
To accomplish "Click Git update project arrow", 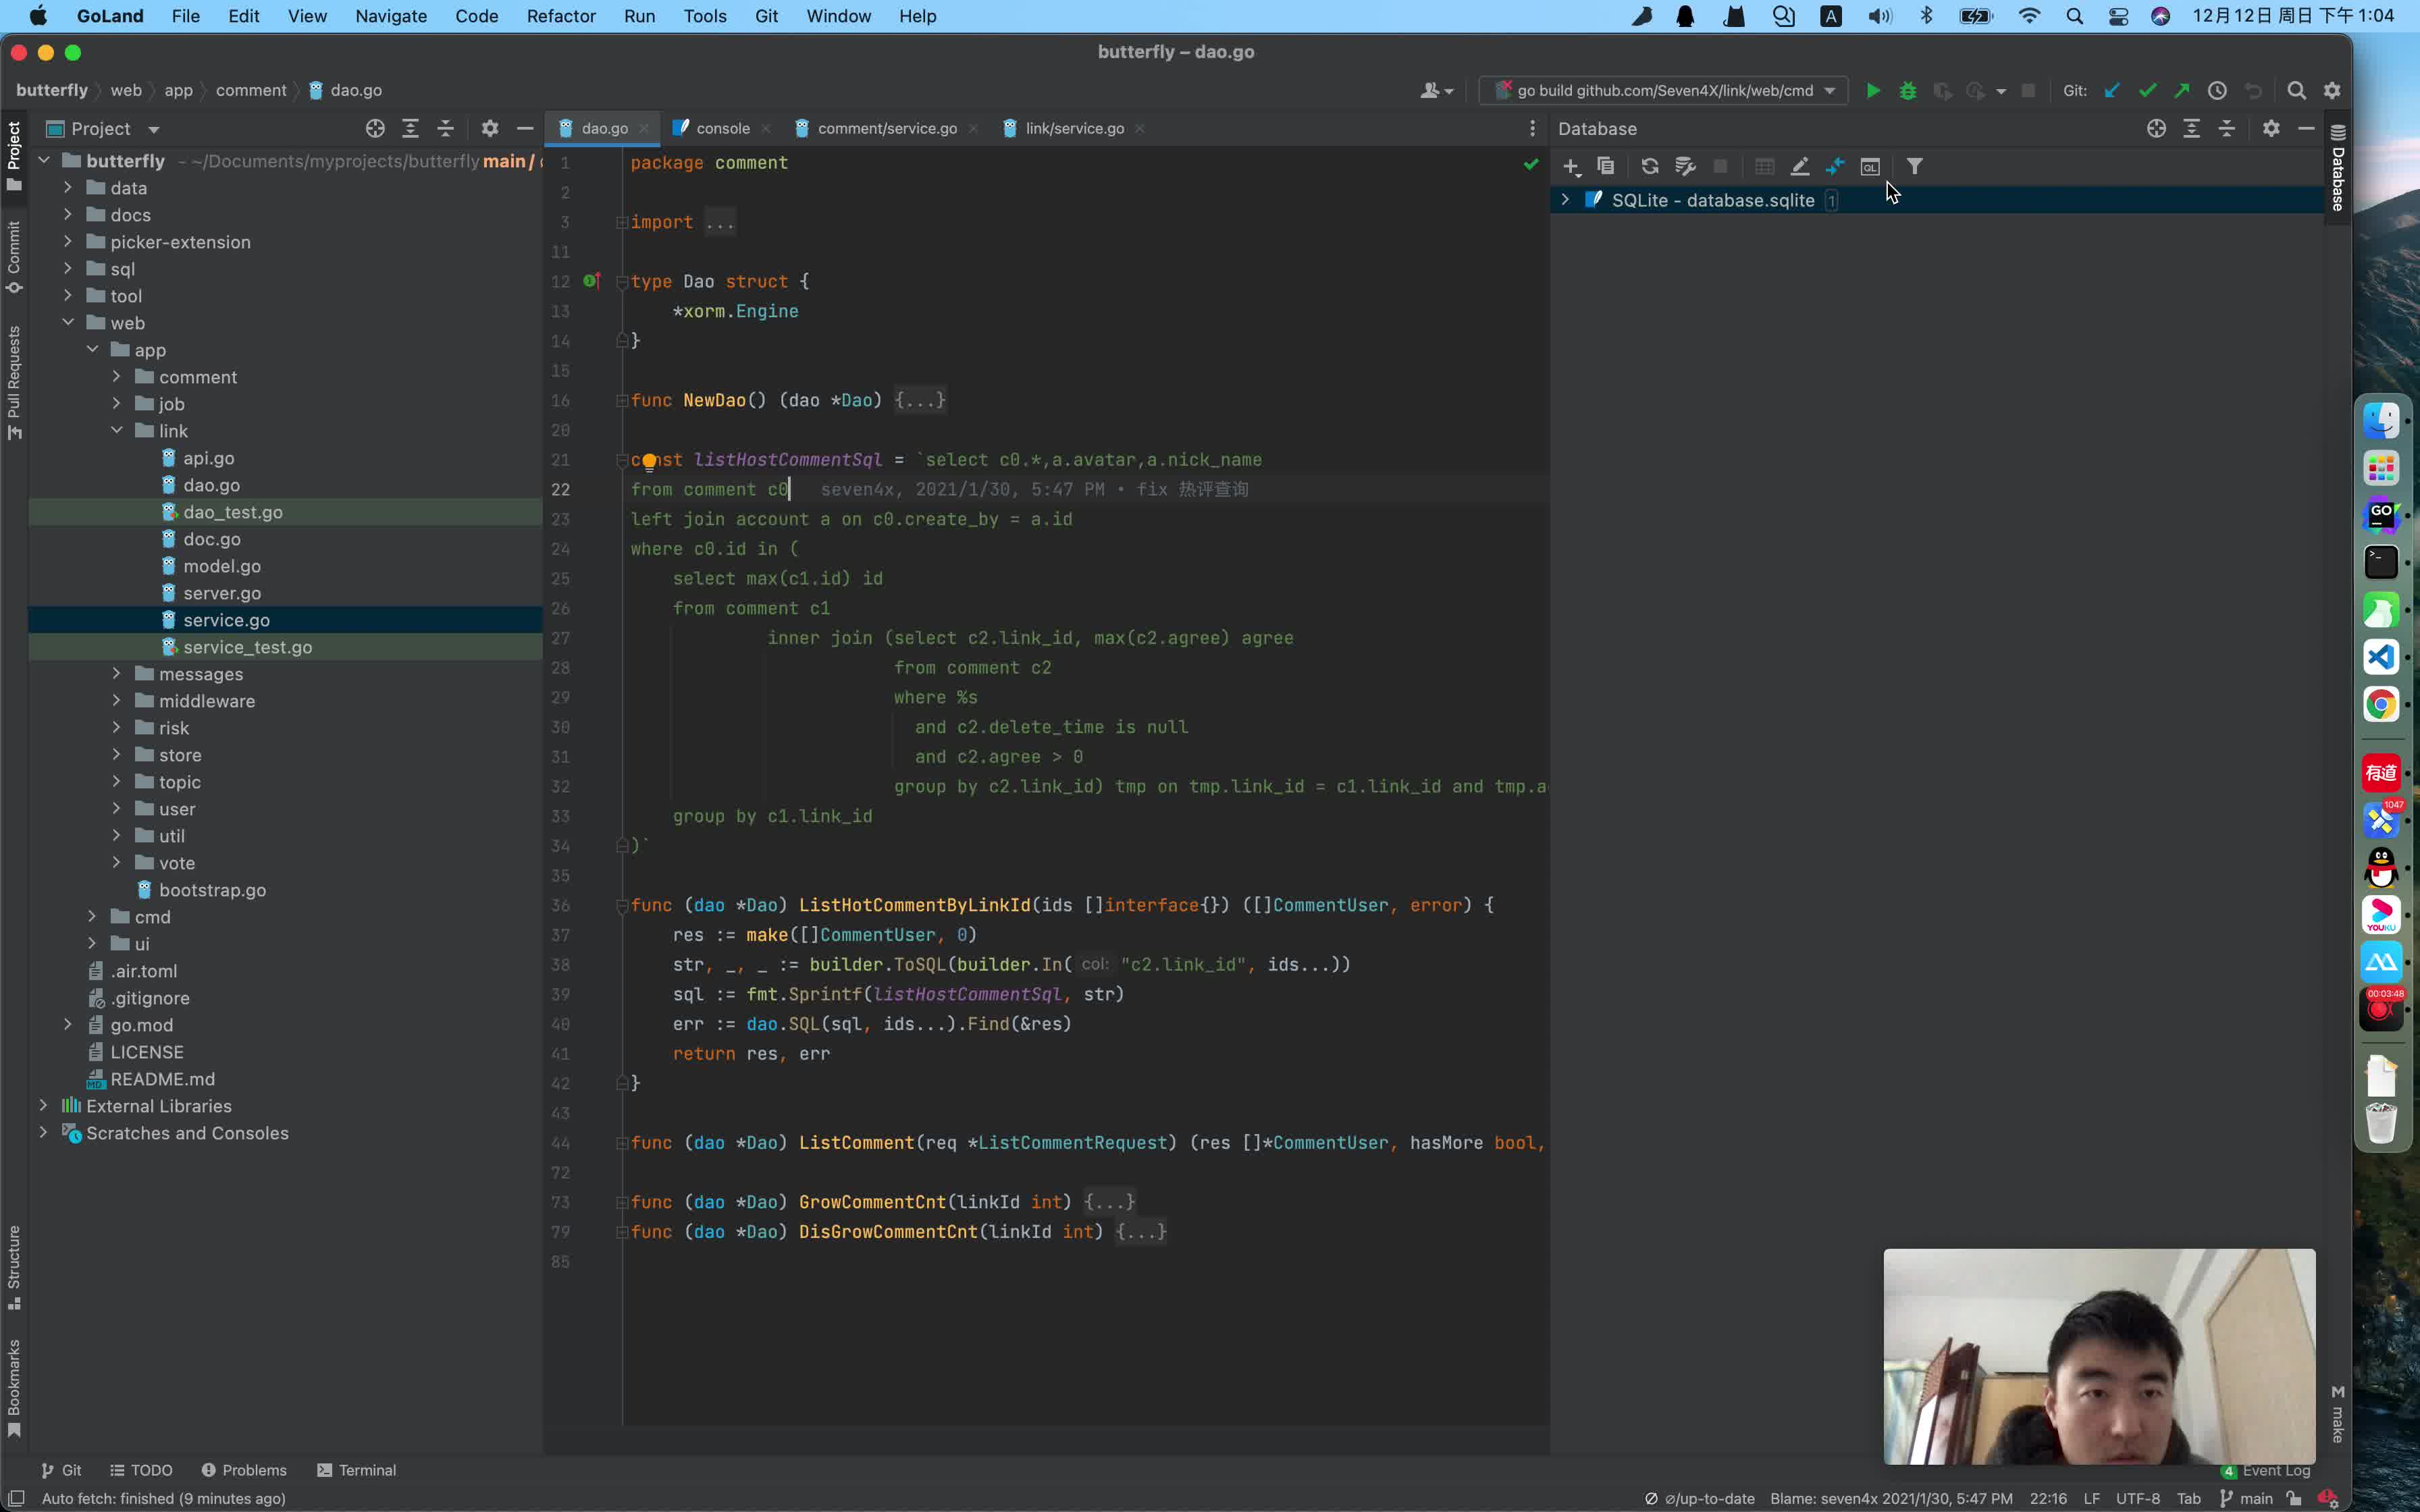I will pyautogui.click(x=2111, y=91).
